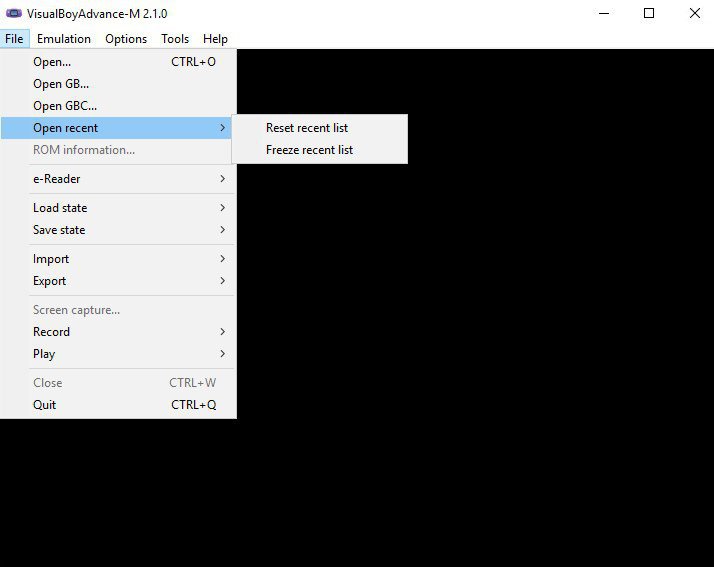Close the VisualBoyAdvance-M window
Image resolution: width=714 pixels, height=567 pixels.
point(694,13)
